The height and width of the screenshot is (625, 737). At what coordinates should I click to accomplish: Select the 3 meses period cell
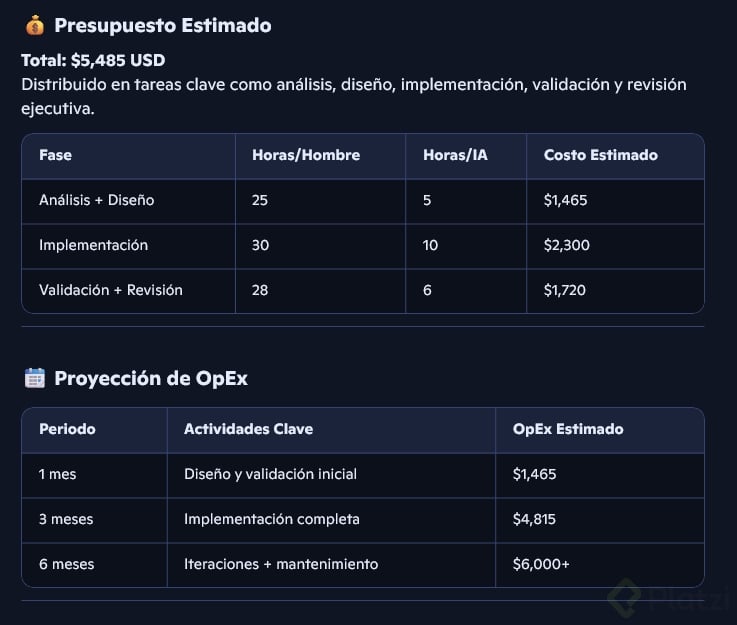tap(67, 519)
